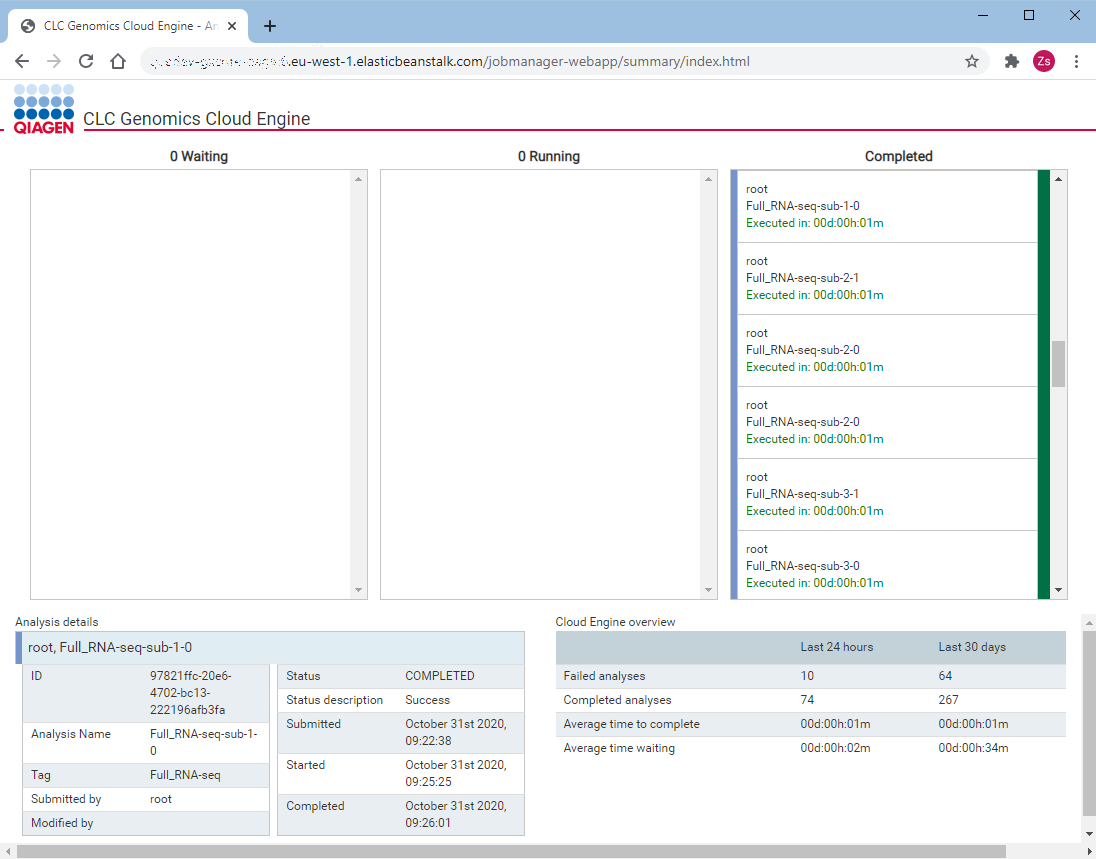Image resolution: width=1096 pixels, height=859 pixels.
Task: Maximize the browser window
Action: (x=1029, y=15)
